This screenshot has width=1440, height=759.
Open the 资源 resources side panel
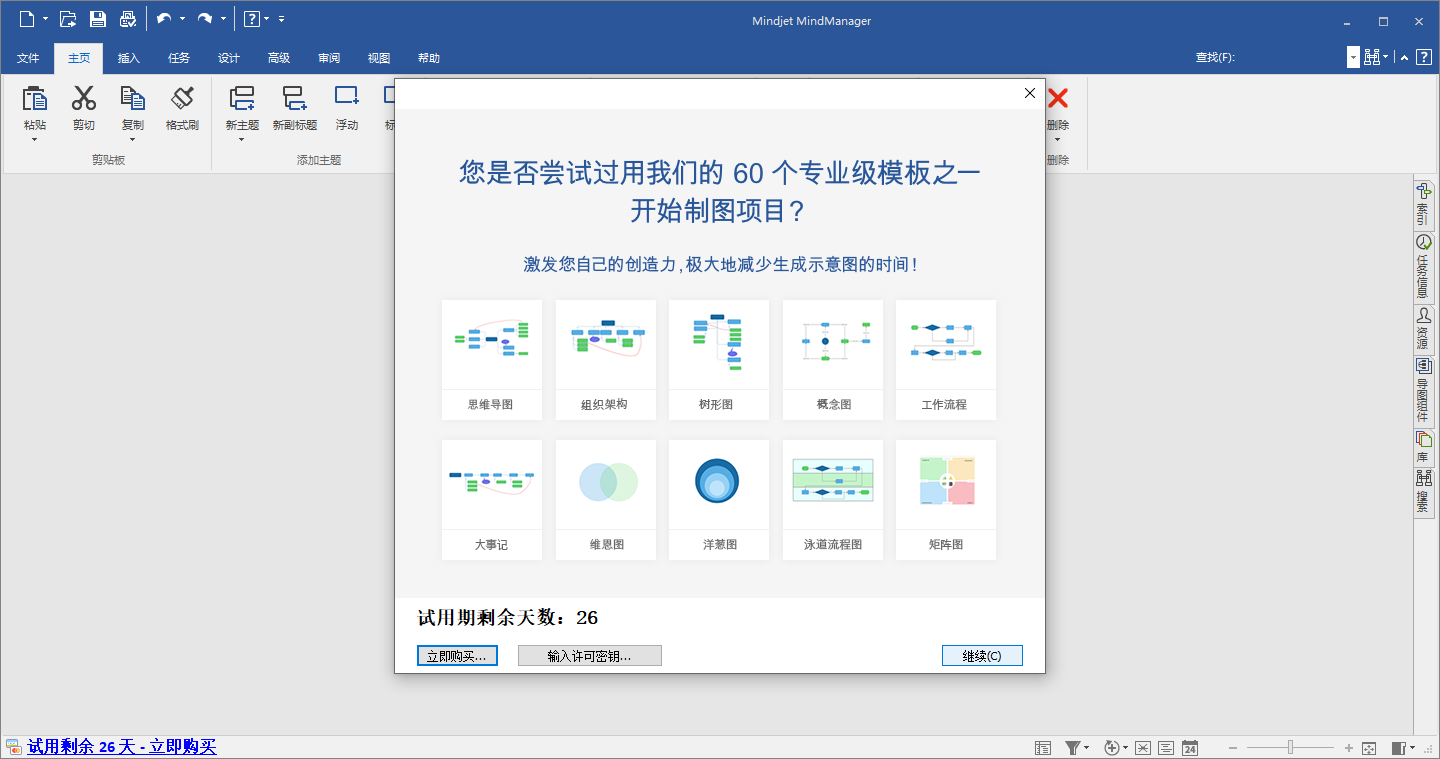(1423, 329)
